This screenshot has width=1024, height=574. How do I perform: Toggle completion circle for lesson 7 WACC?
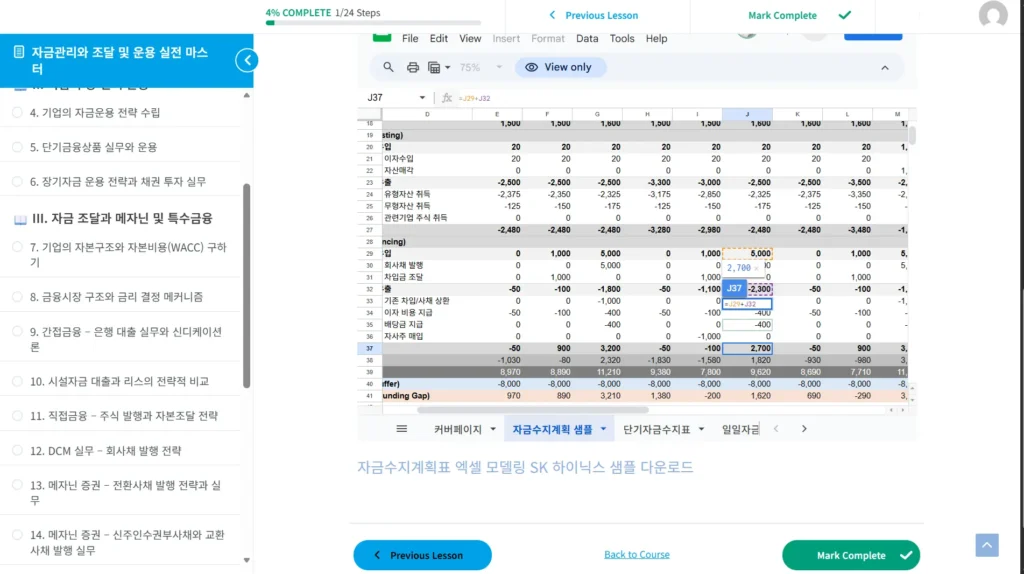point(17,247)
